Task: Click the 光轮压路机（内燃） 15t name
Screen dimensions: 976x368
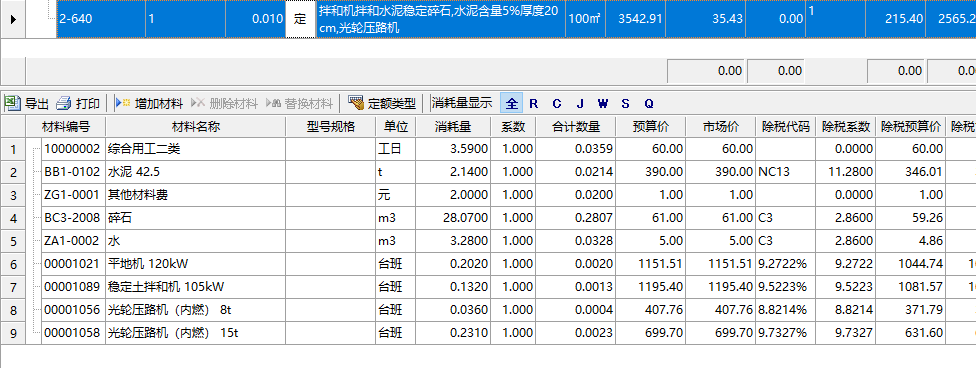Action: [x=195, y=333]
